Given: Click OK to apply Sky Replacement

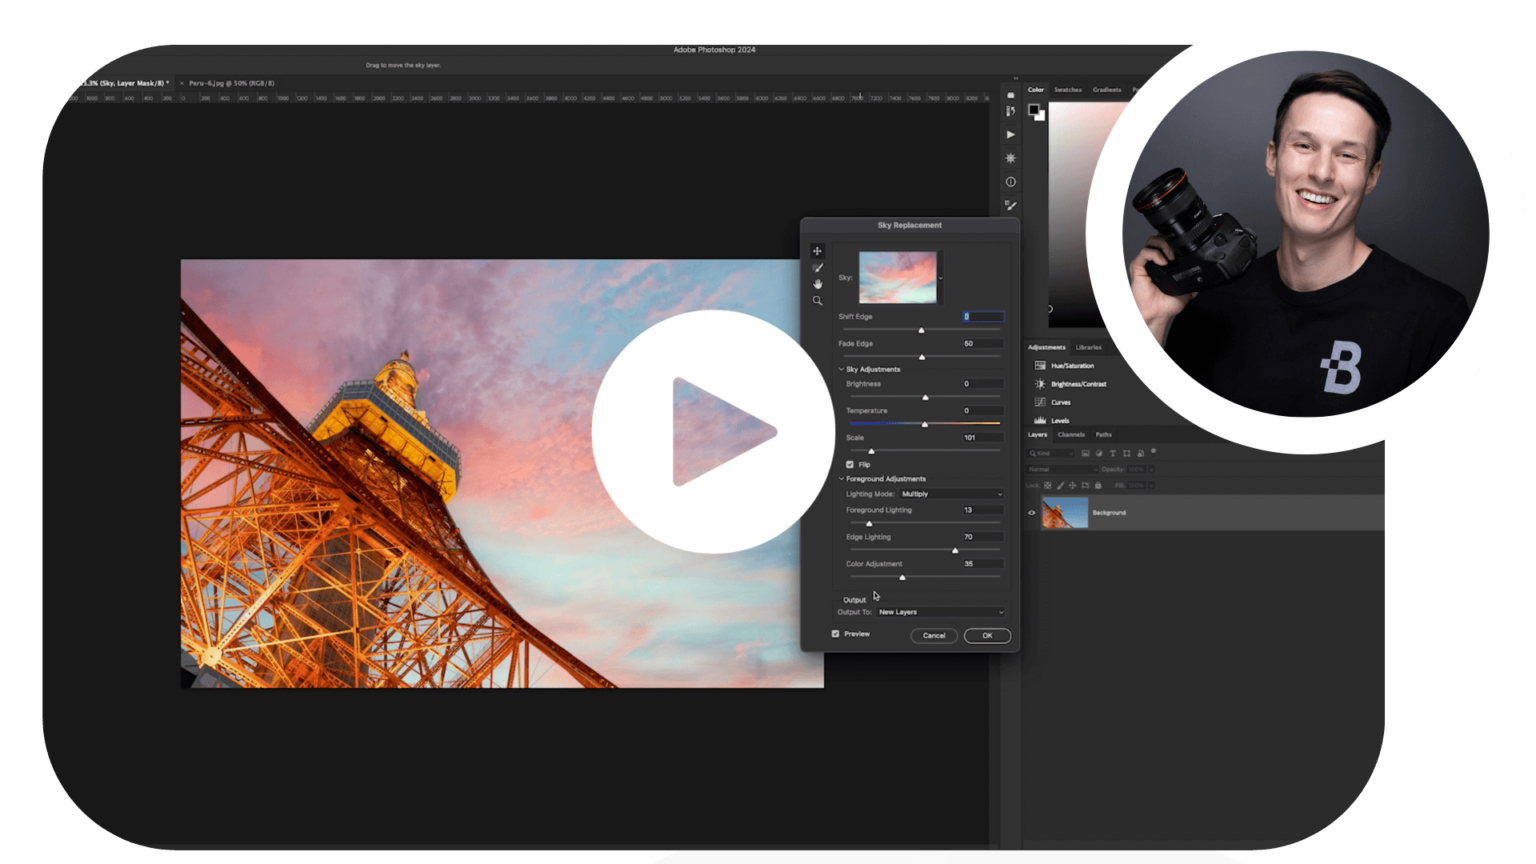Looking at the screenshot, I should (x=987, y=635).
